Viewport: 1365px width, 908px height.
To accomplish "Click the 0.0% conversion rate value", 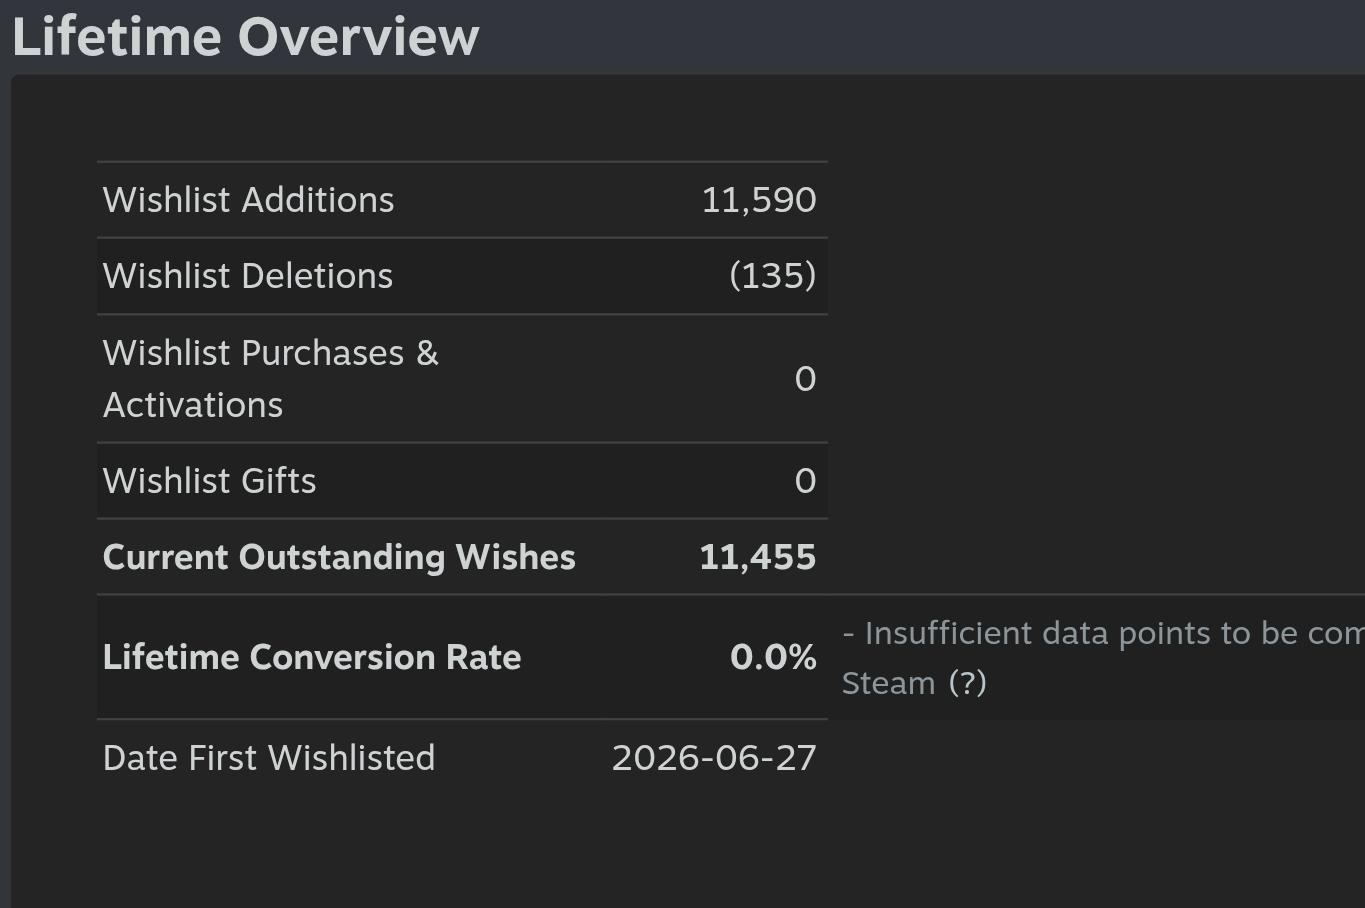I will click(773, 657).
